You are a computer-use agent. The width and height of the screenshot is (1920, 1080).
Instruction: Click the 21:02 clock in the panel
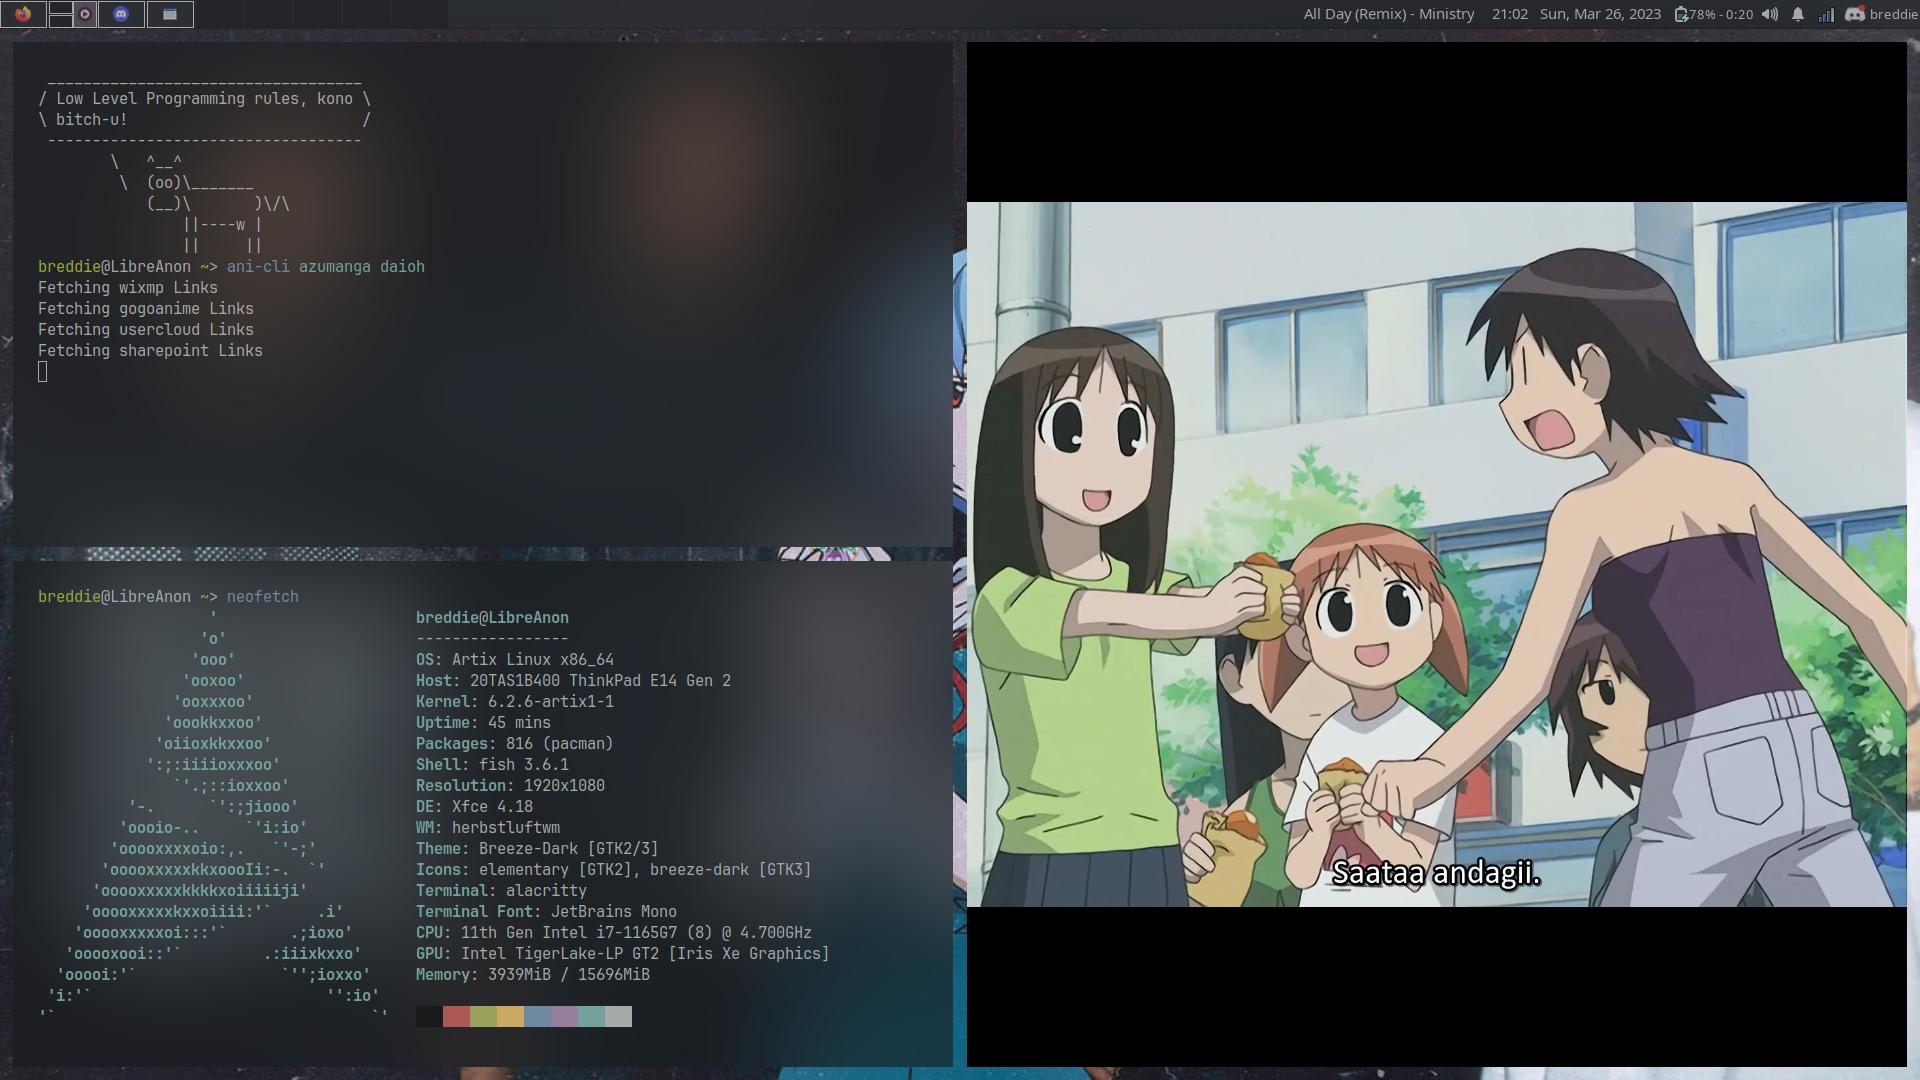point(1509,14)
